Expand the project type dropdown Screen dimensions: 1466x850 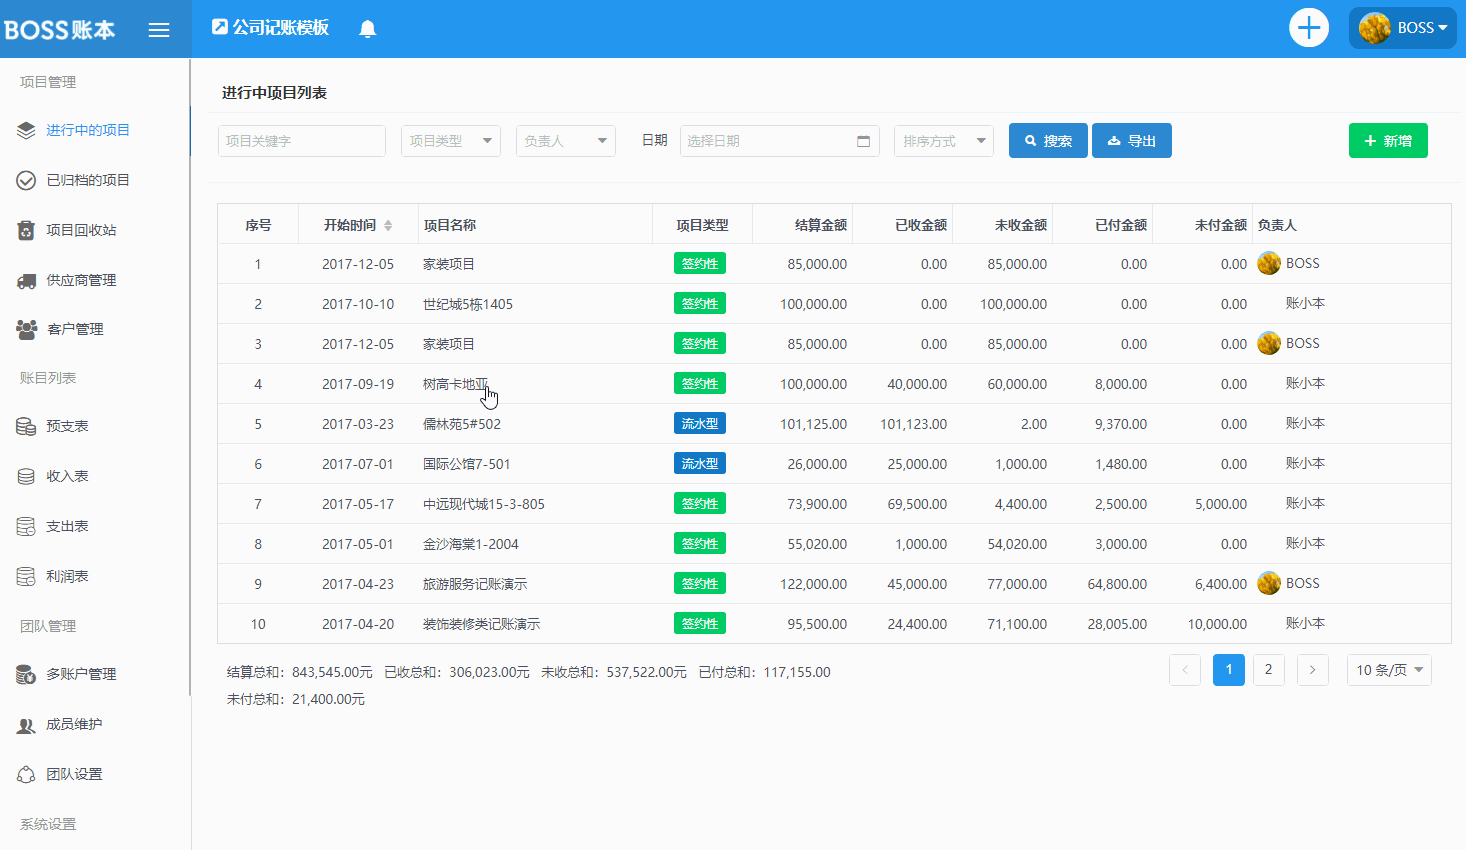[450, 141]
